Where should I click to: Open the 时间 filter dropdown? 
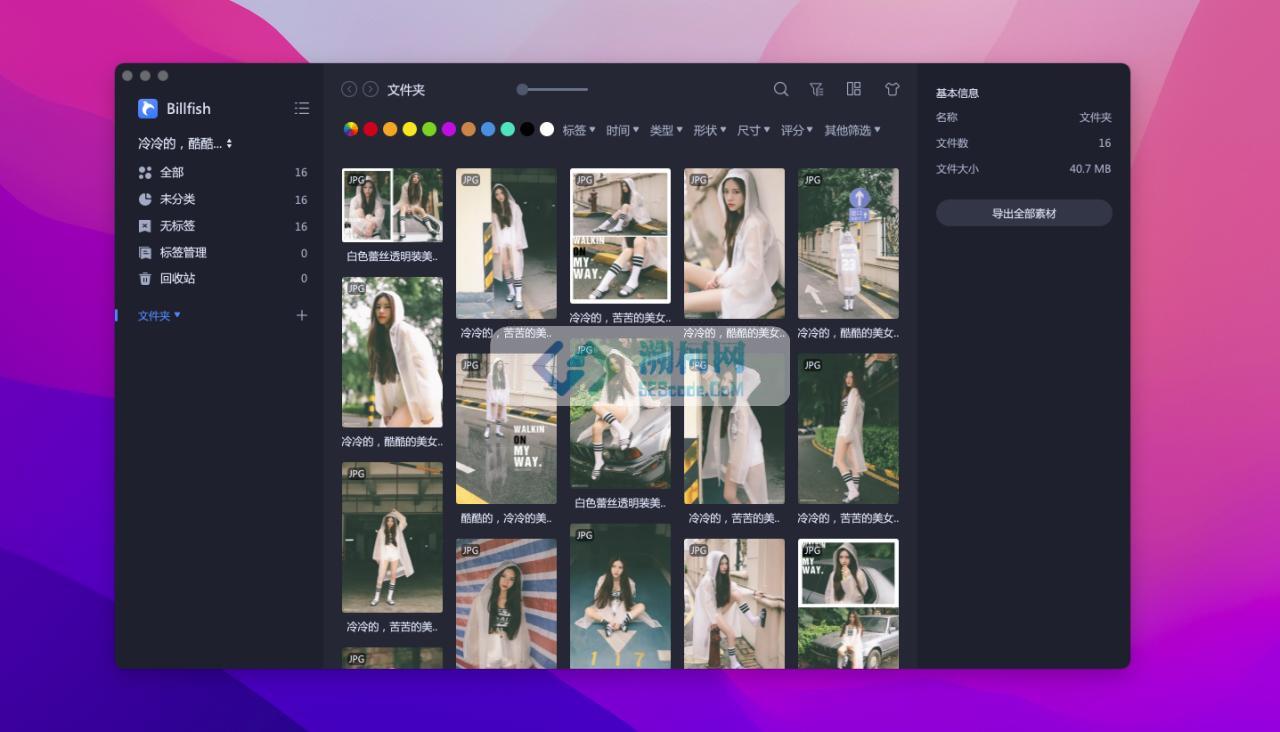tap(623, 130)
